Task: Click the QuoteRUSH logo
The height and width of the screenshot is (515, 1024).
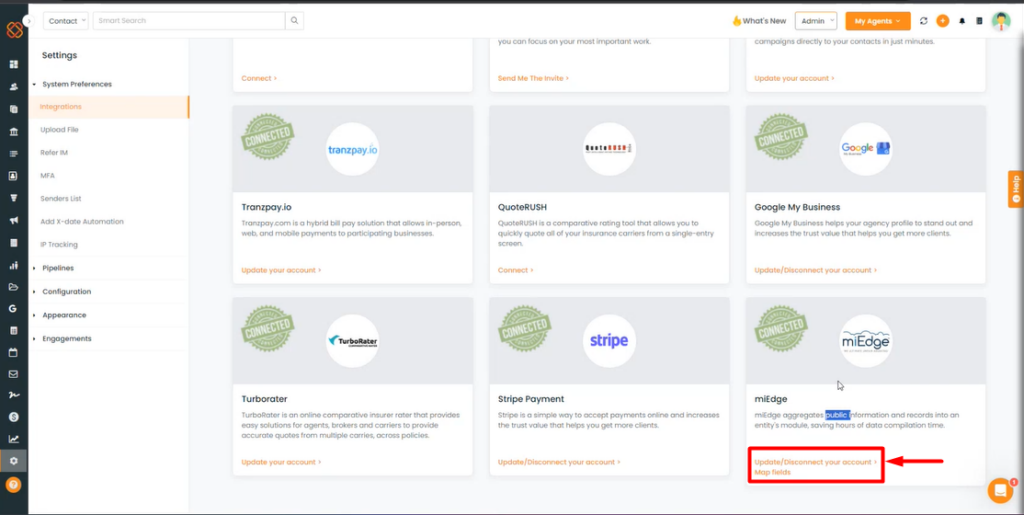Action: click(609, 149)
